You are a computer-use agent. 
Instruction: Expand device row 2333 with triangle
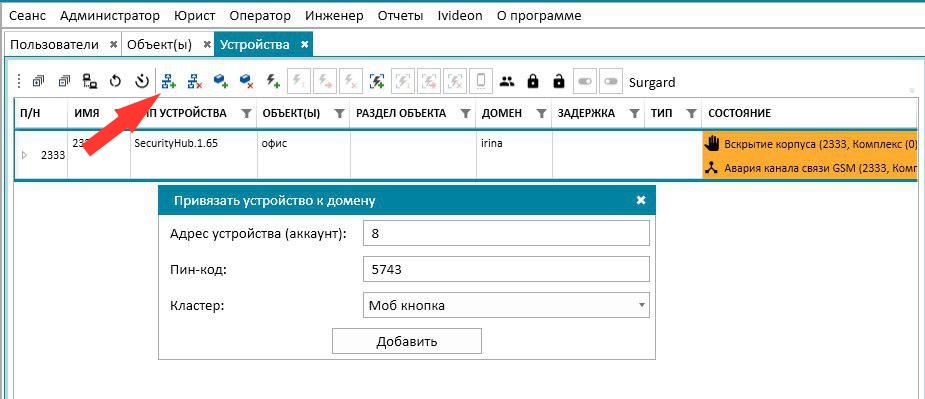25,155
